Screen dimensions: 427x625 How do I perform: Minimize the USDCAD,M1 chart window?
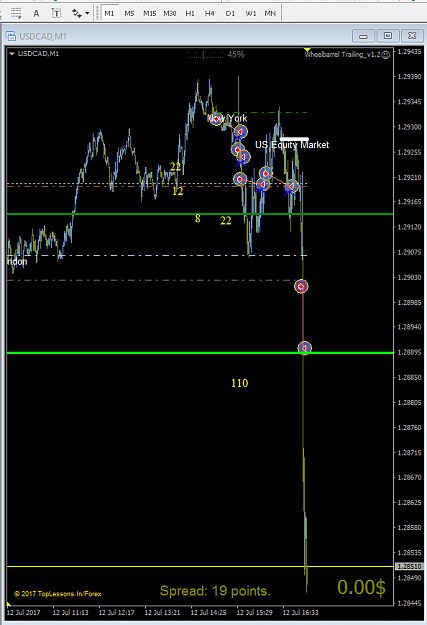pos(363,36)
